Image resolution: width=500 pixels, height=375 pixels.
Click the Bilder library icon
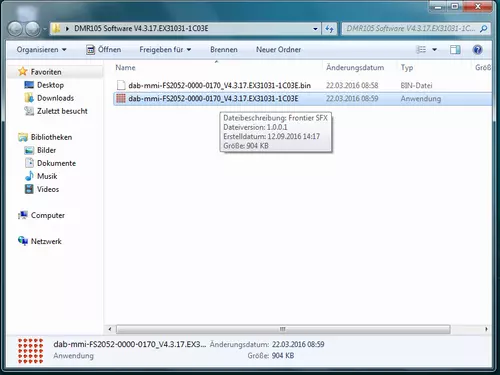[x=29, y=150]
